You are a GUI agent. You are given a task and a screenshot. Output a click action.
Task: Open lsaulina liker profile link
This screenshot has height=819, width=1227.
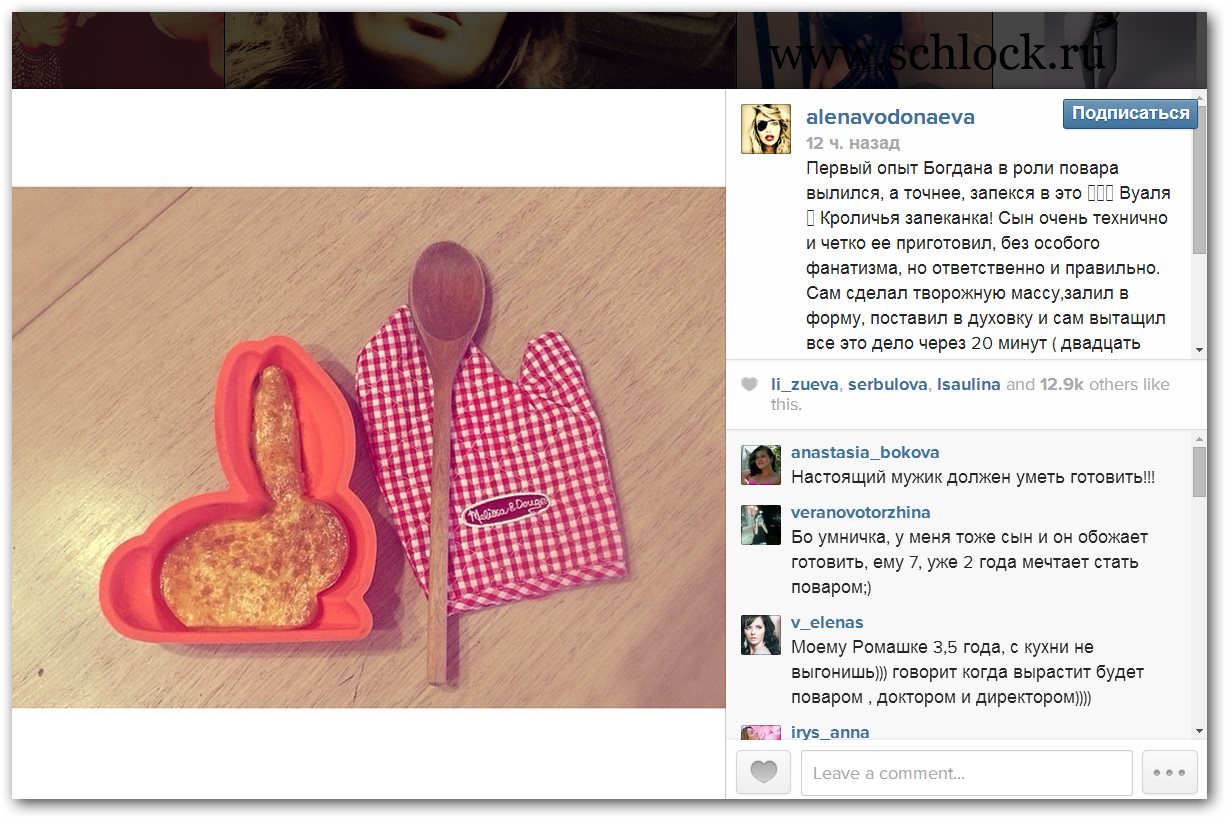coord(969,385)
